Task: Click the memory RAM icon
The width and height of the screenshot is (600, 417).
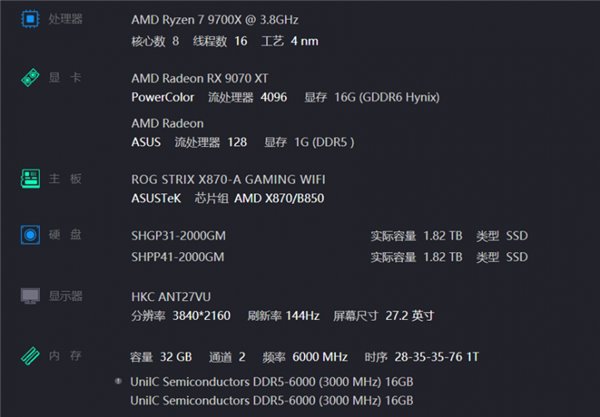Action: tap(30, 356)
